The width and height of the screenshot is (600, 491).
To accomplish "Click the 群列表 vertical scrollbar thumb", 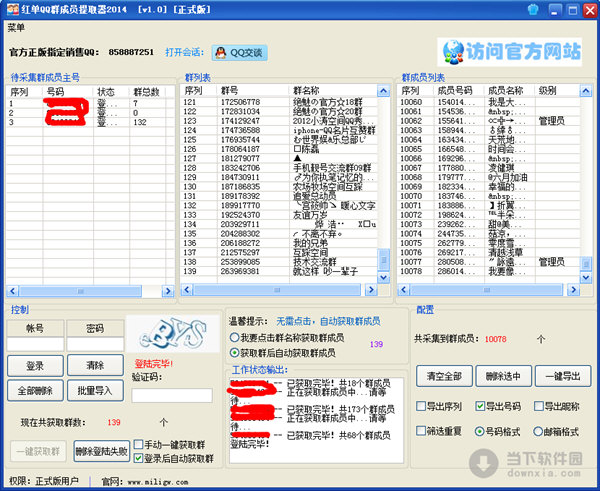I will (383, 259).
